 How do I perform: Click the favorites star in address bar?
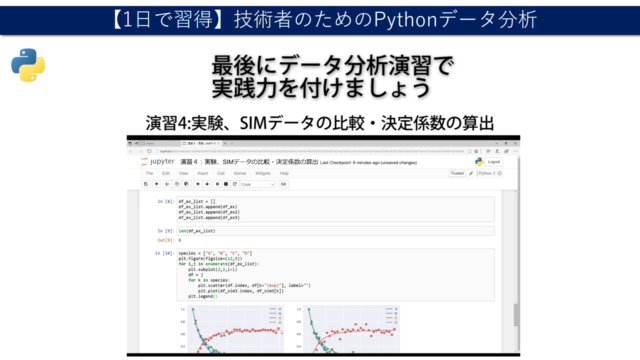click(x=476, y=151)
